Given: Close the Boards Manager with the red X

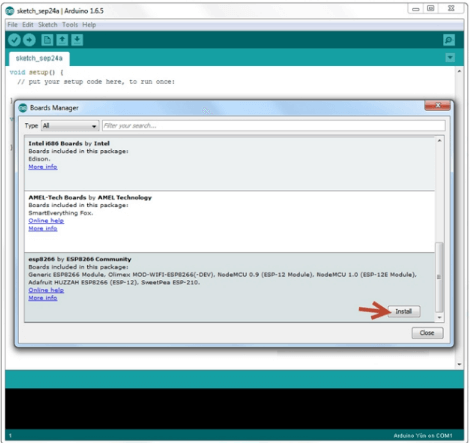Looking at the screenshot, I should point(438,105).
